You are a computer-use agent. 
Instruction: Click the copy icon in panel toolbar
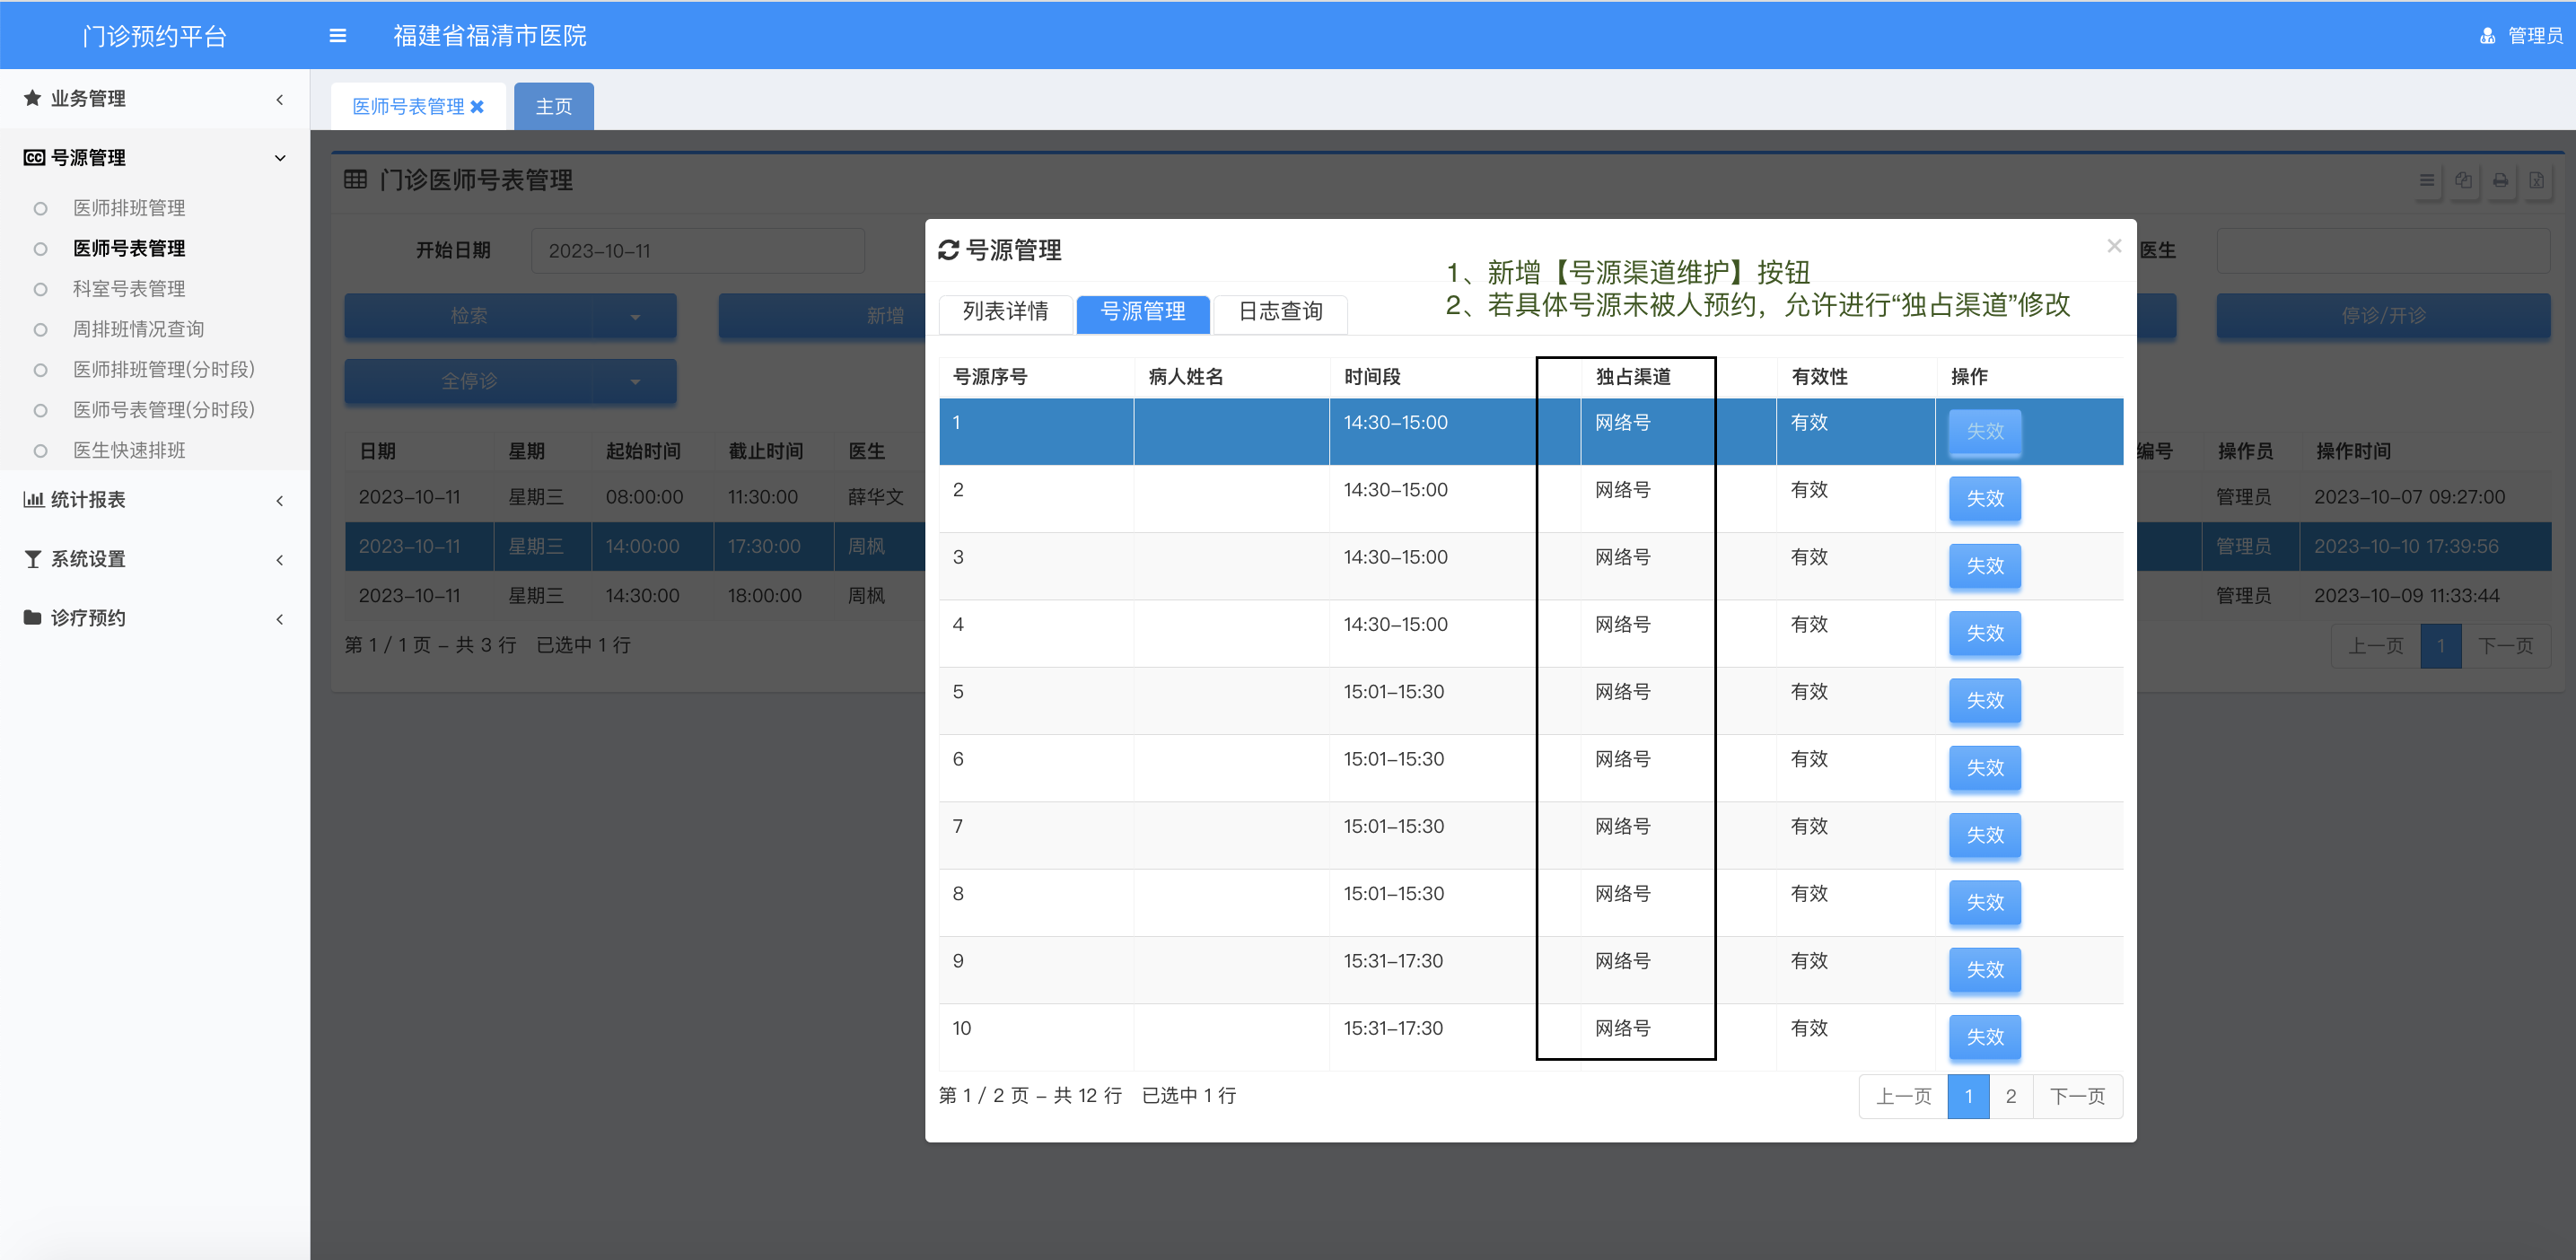click(x=2463, y=181)
